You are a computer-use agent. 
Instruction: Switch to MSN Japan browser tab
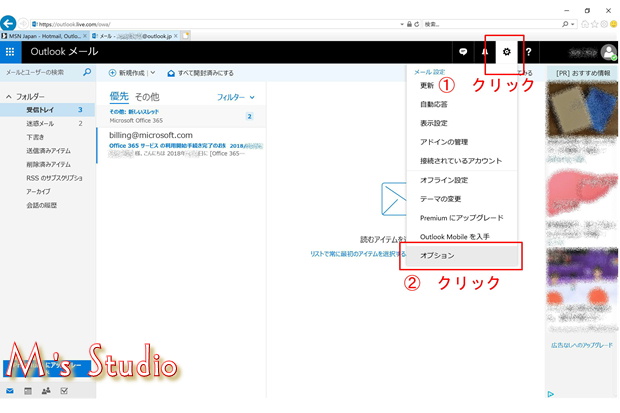[x=45, y=36]
